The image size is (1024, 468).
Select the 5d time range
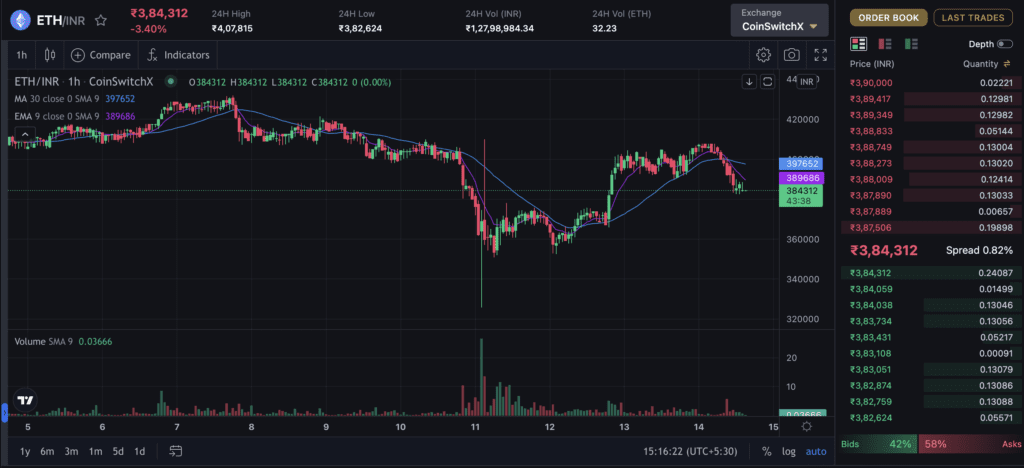(x=118, y=451)
